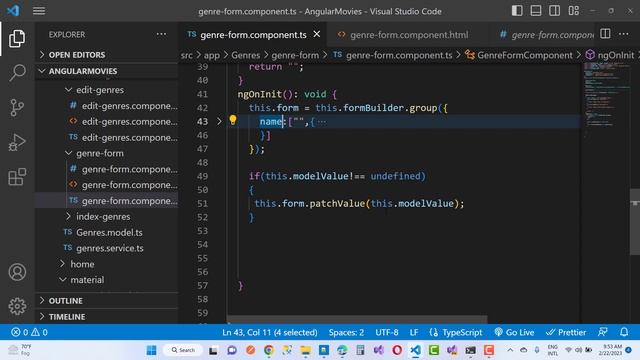Open the Accounts menu icon

point(17,272)
